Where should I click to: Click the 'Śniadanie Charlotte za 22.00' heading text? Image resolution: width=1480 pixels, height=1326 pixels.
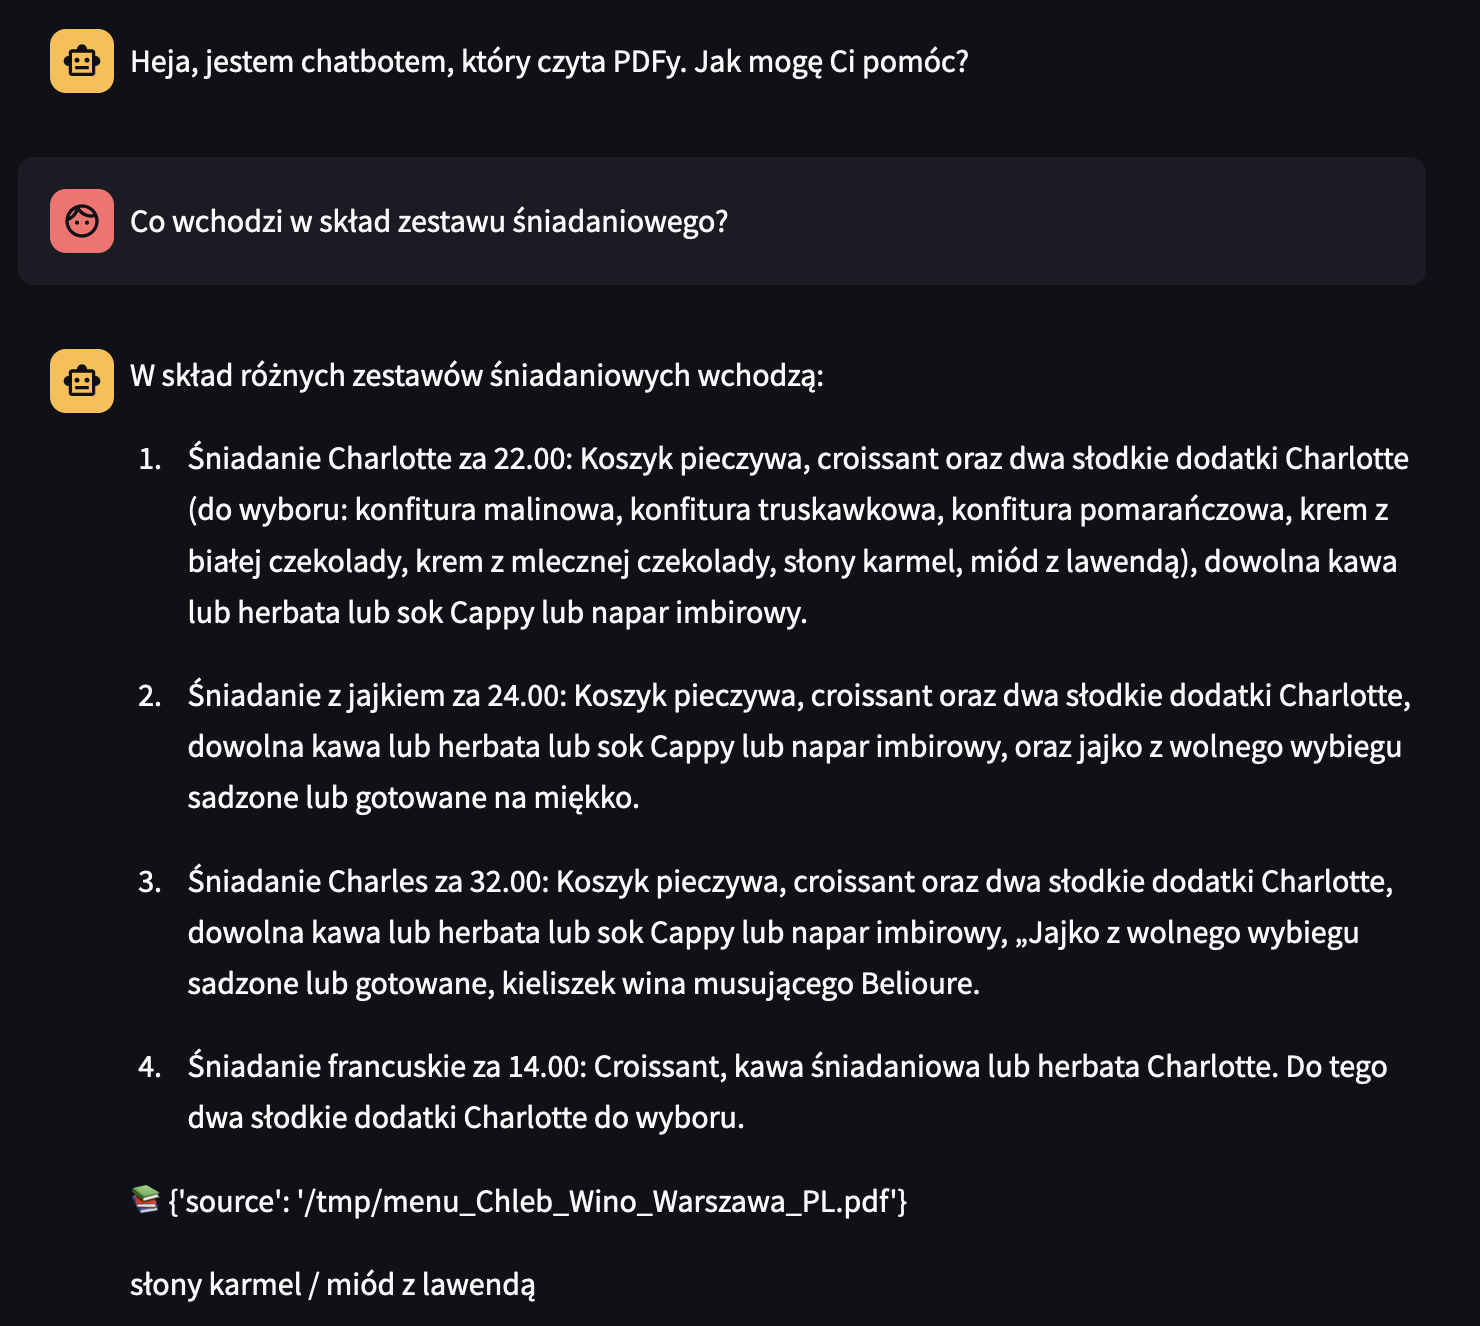pyautogui.click(x=379, y=459)
